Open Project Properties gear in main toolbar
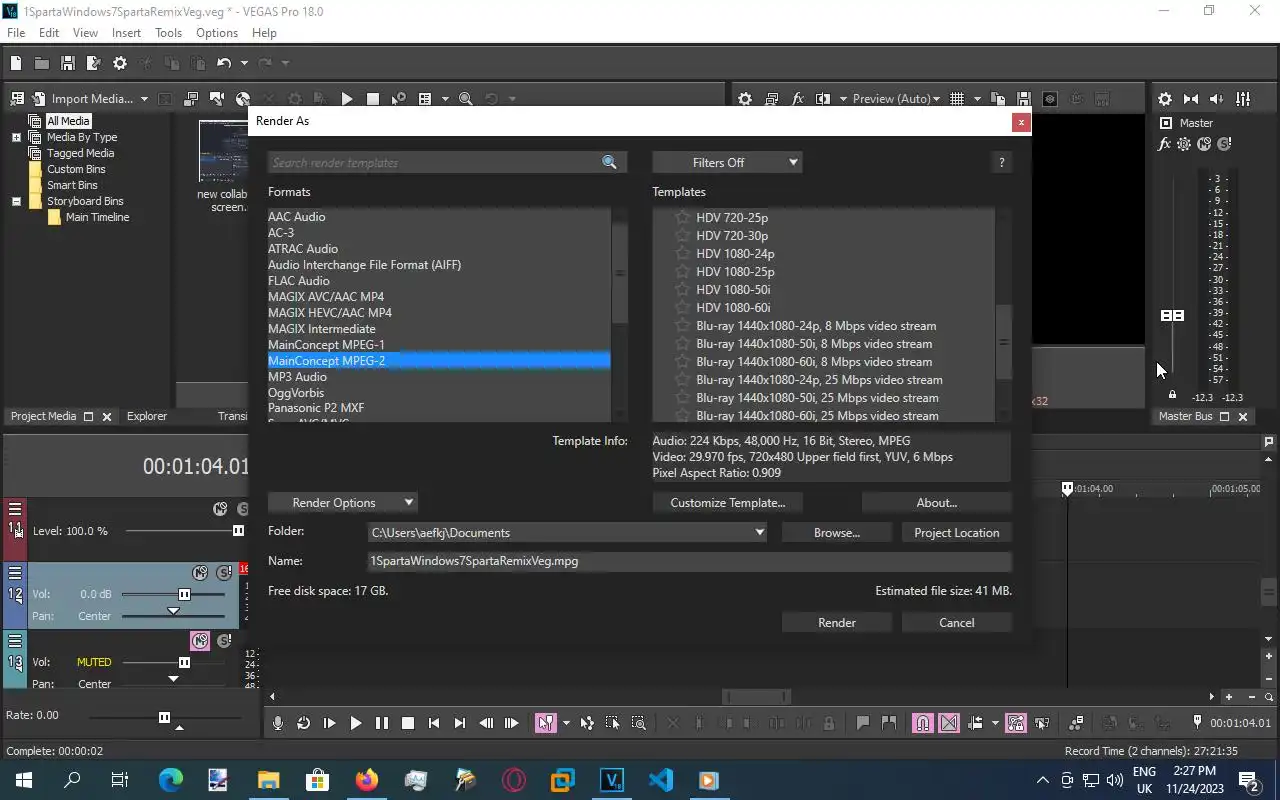The image size is (1280, 800). coord(120,63)
